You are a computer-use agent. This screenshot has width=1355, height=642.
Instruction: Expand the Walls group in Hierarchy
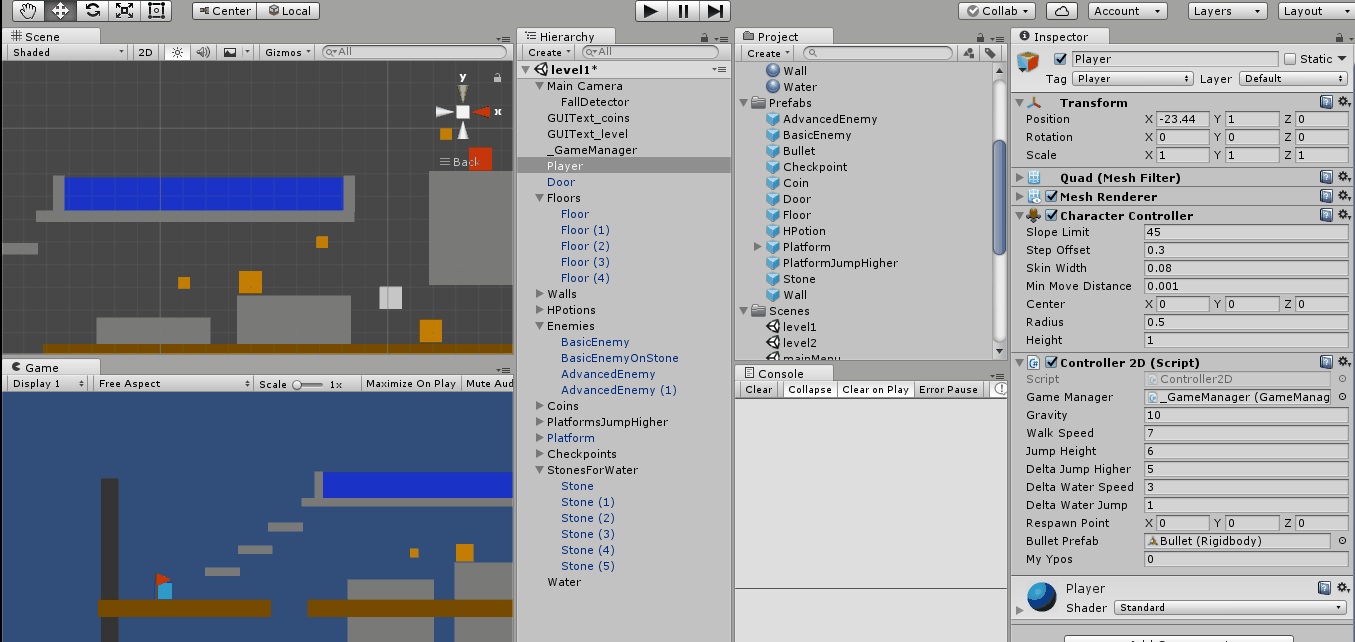(x=539, y=294)
